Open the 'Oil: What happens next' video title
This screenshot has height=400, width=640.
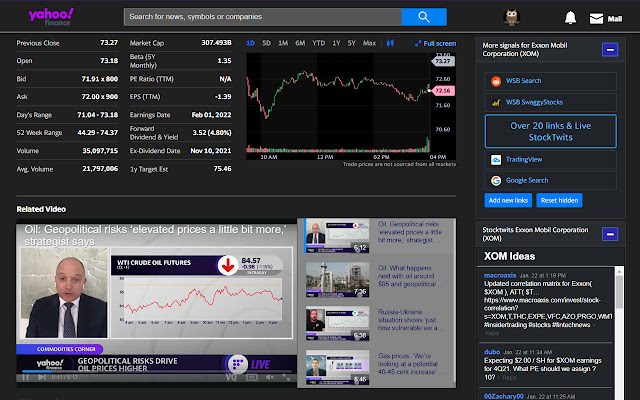[x=409, y=276]
